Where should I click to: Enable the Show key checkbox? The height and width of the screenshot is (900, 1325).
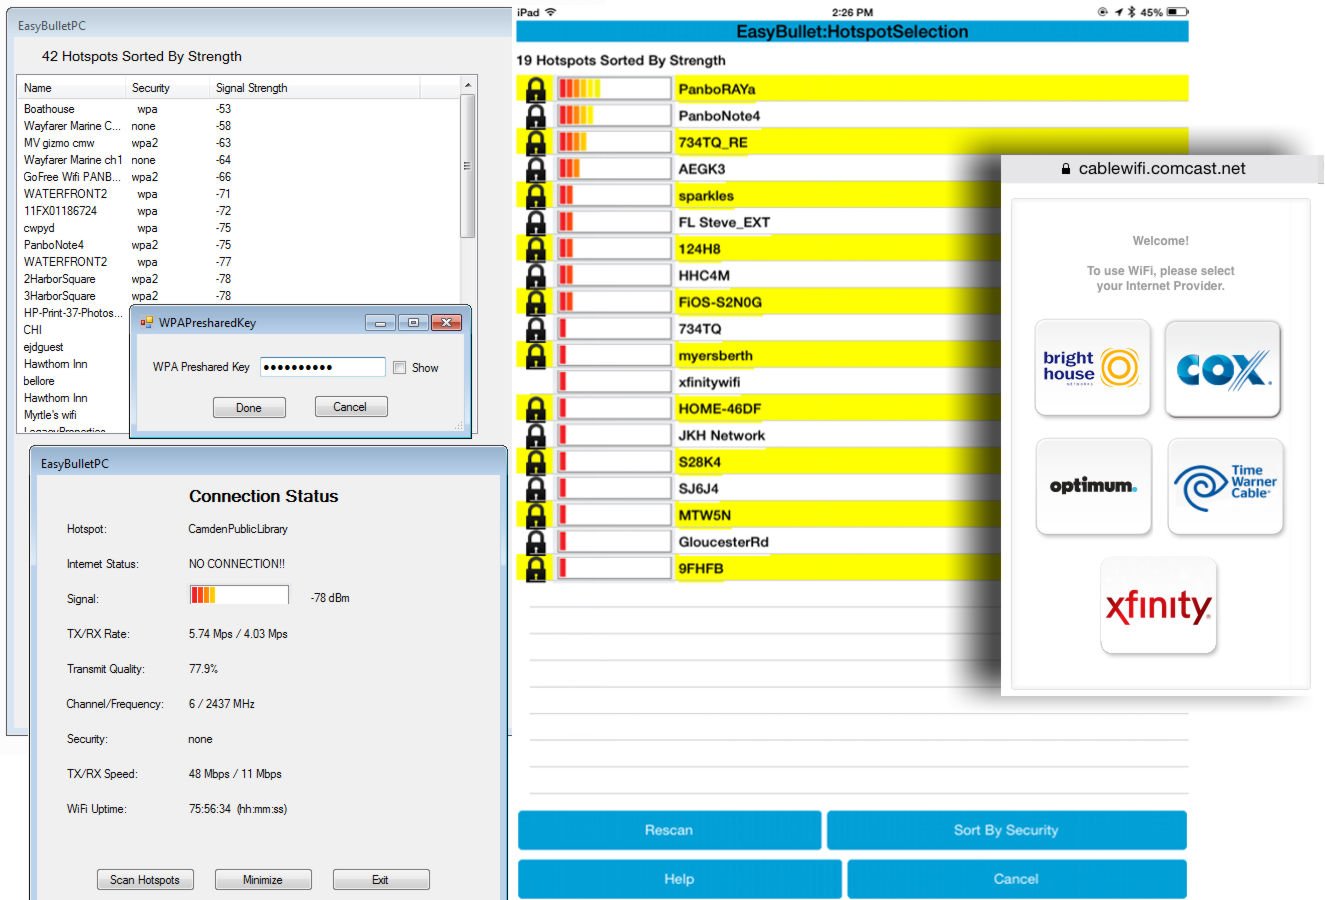[x=400, y=368]
